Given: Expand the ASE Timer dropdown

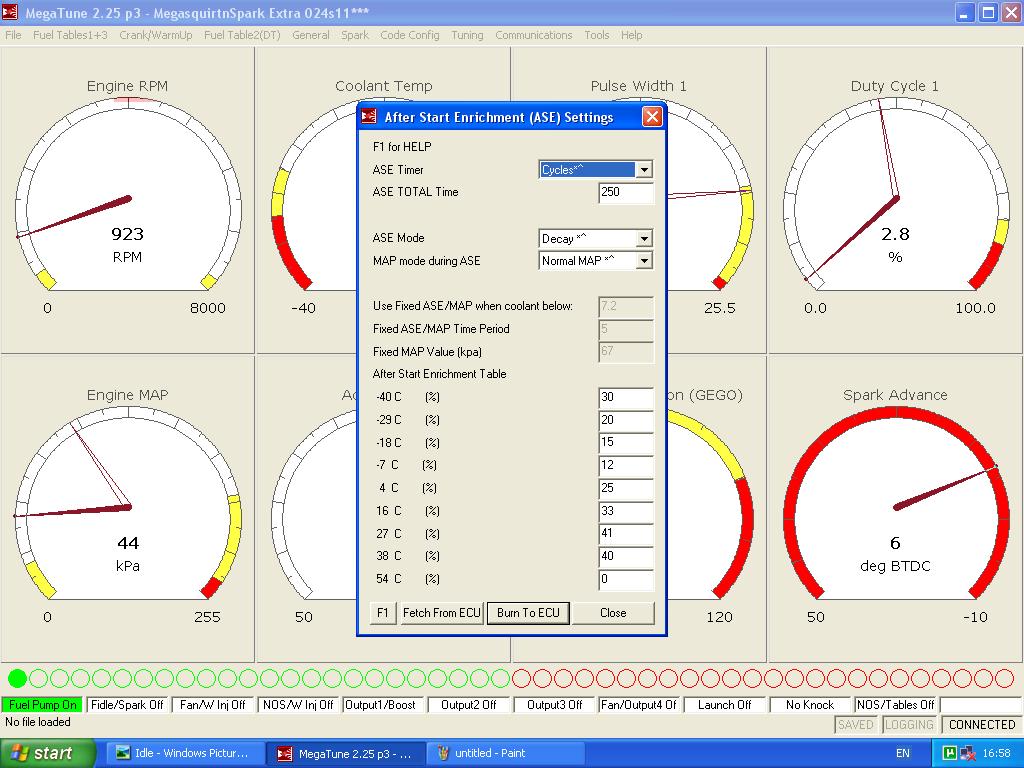Looking at the screenshot, I should pyautogui.click(x=644, y=170).
